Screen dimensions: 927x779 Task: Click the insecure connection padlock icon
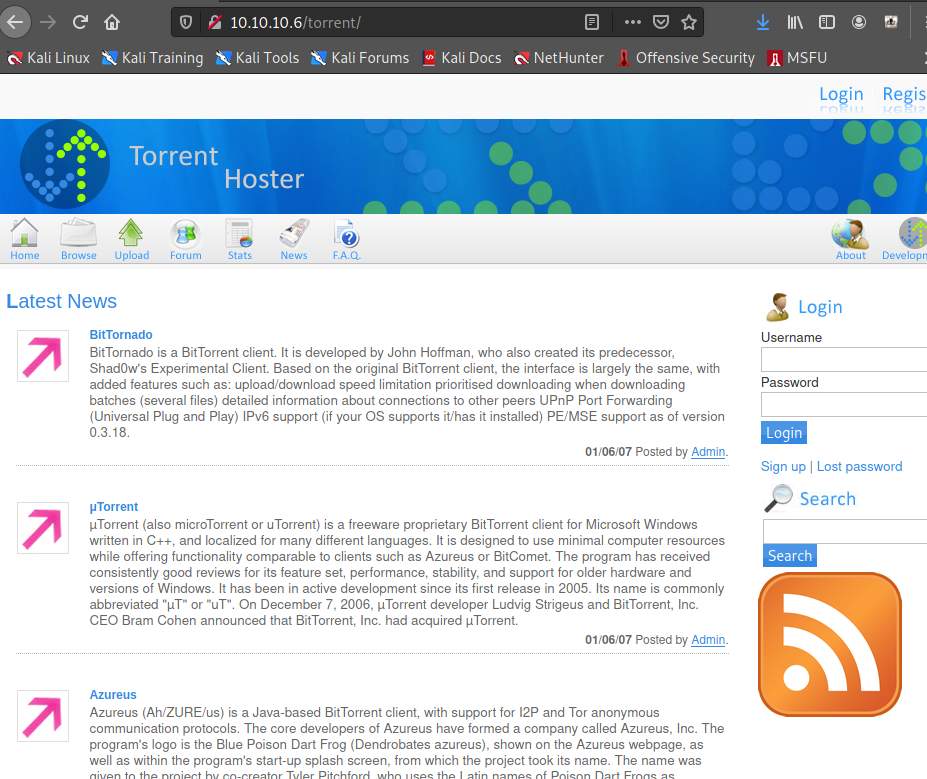point(215,22)
